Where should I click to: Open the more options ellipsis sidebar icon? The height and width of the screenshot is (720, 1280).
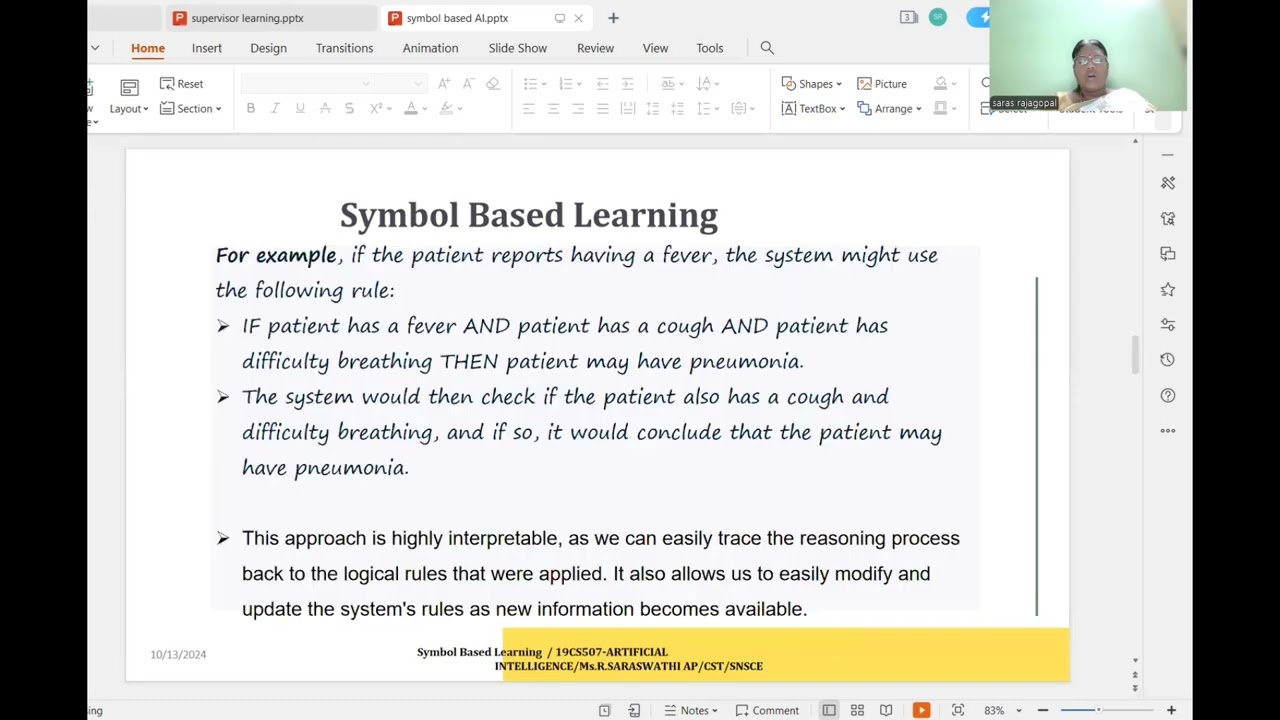click(1168, 431)
